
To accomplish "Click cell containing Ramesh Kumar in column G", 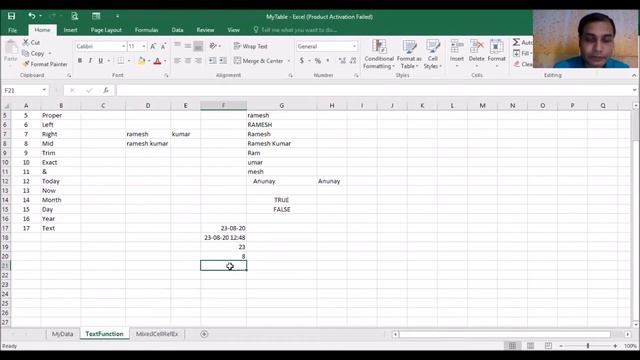I will pyautogui.click(x=282, y=143).
